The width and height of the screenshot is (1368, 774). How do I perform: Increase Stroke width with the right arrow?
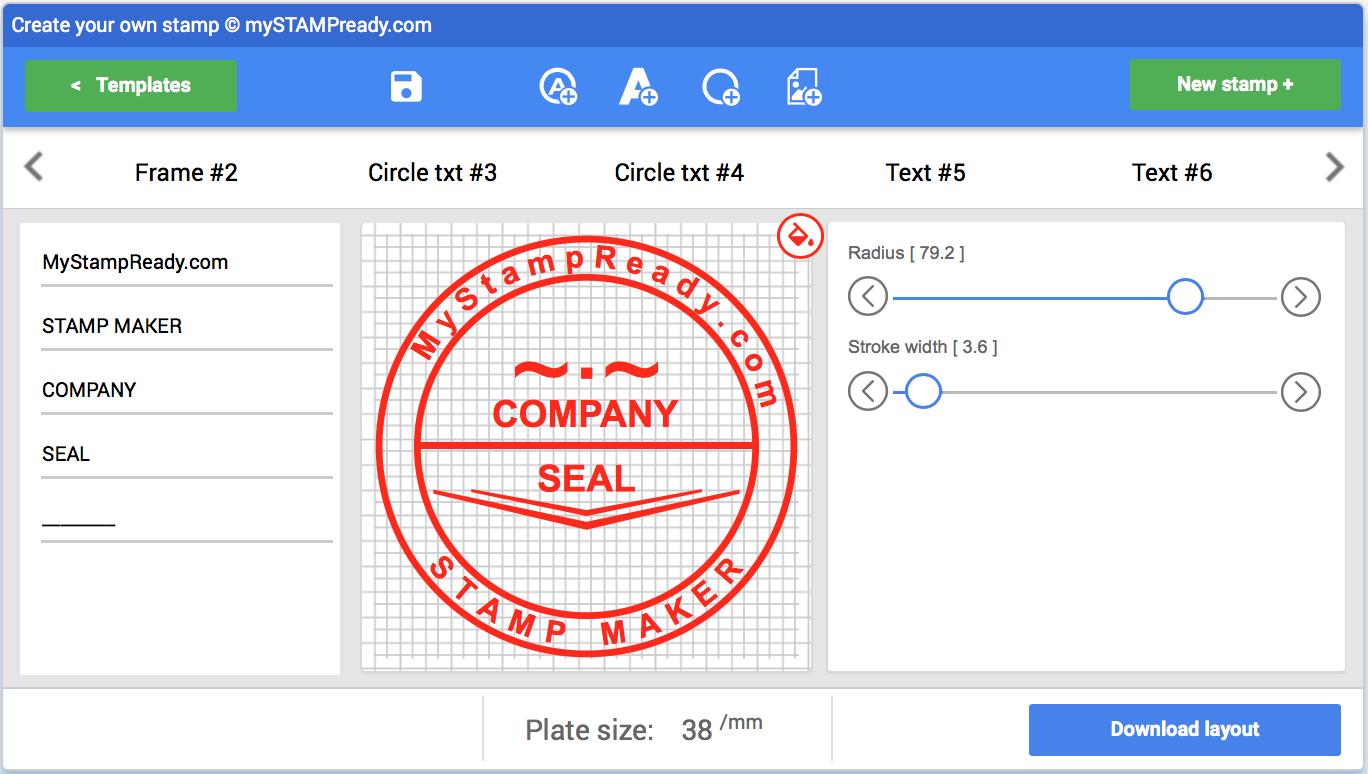[1300, 391]
